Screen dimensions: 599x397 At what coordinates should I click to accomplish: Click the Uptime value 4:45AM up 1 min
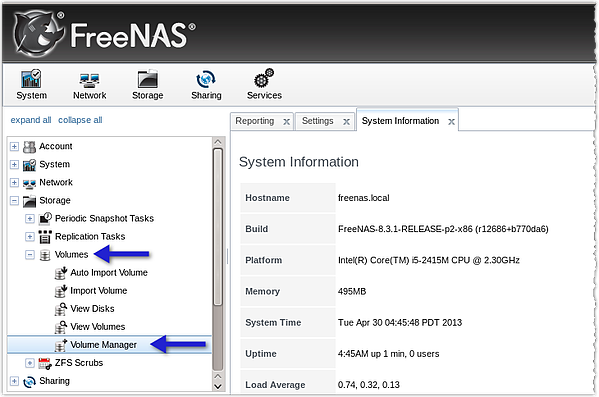tap(389, 354)
